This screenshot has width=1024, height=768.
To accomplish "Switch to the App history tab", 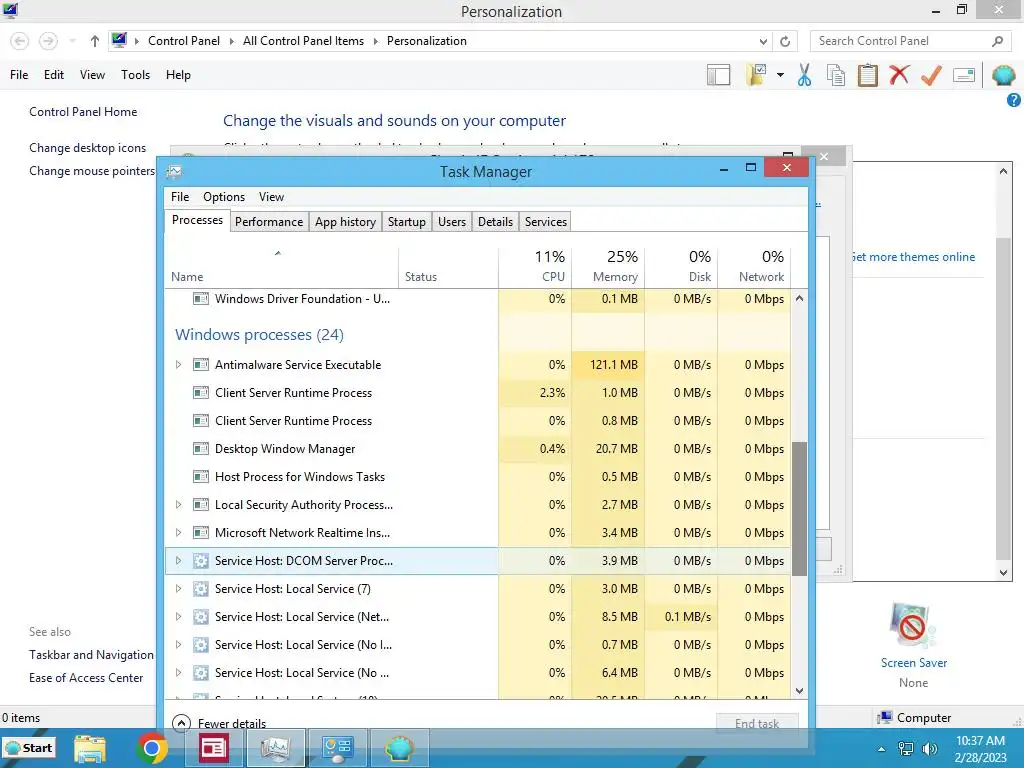I will point(345,222).
